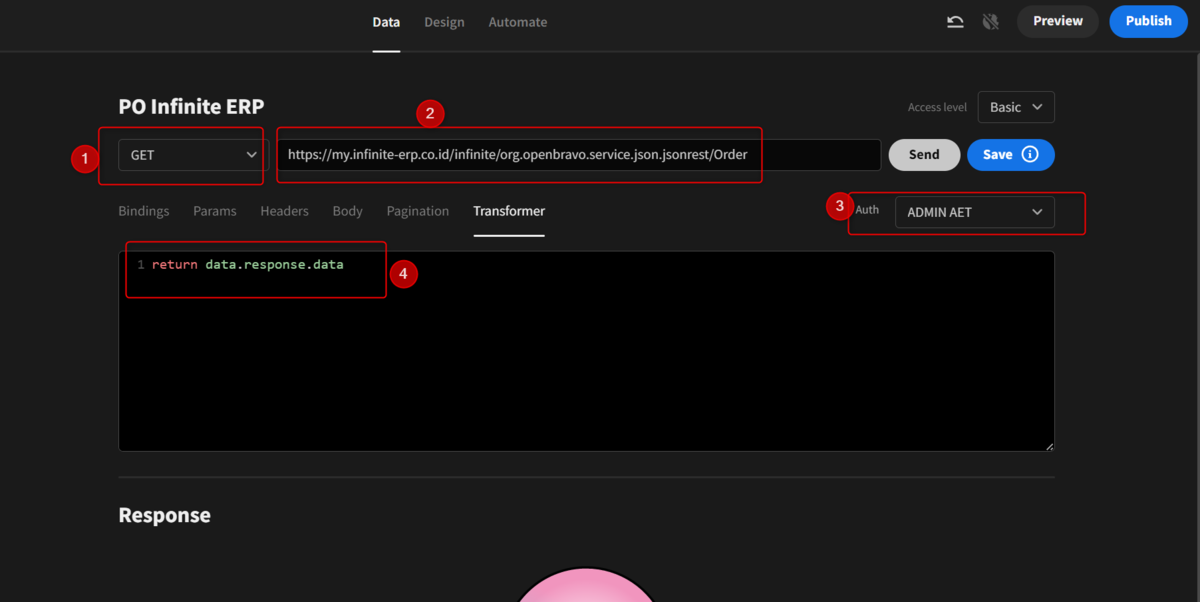Open the Automate tab
1200x602 pixels.
tap(518, 22)
